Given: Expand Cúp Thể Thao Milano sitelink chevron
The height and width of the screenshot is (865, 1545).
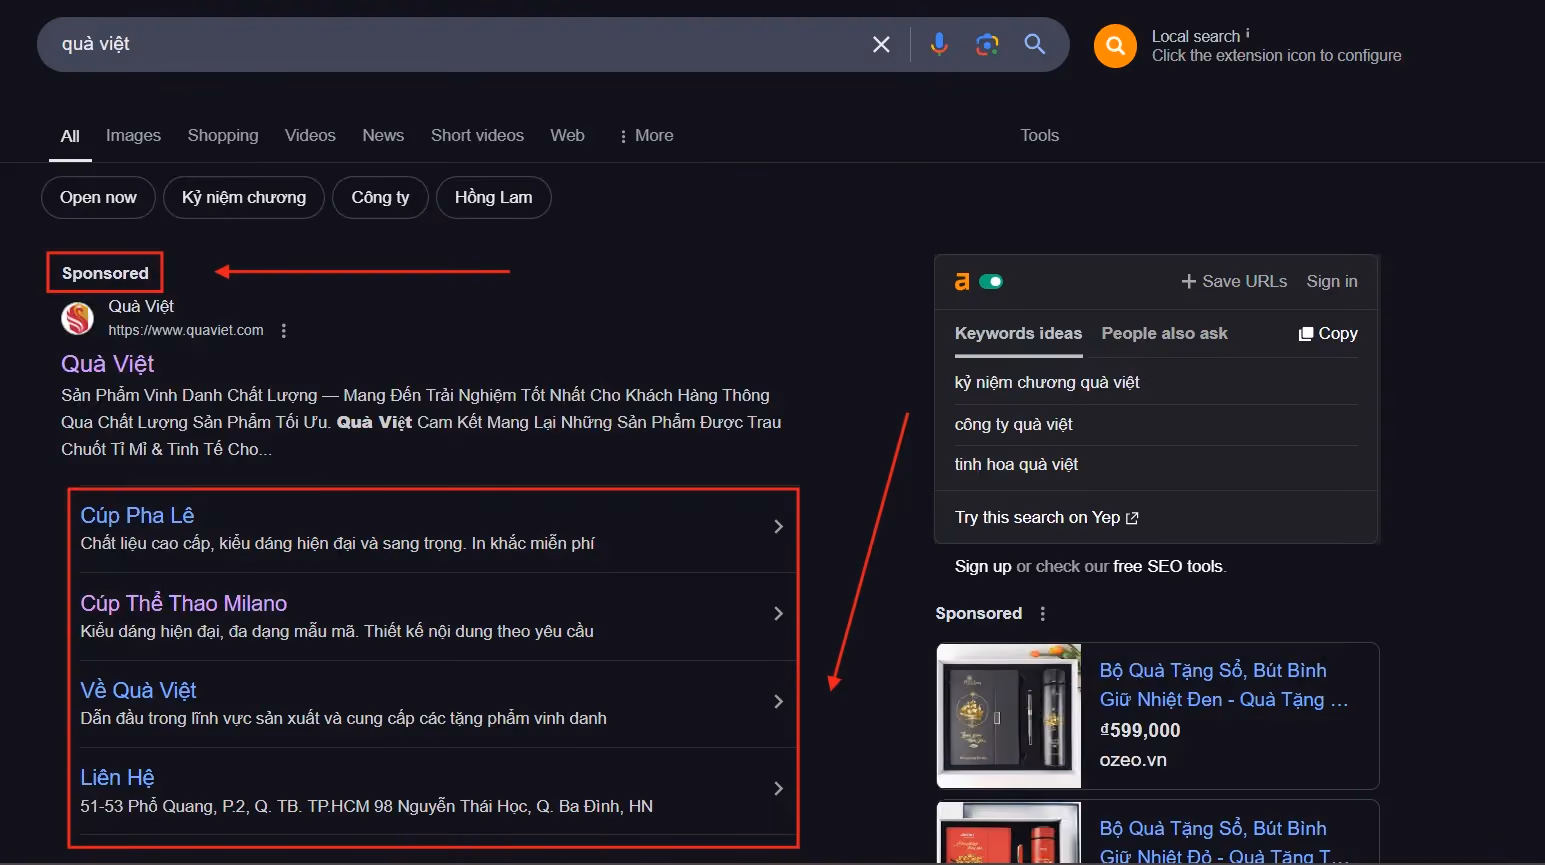Looking at the screenshot, I should coord(778,614).
